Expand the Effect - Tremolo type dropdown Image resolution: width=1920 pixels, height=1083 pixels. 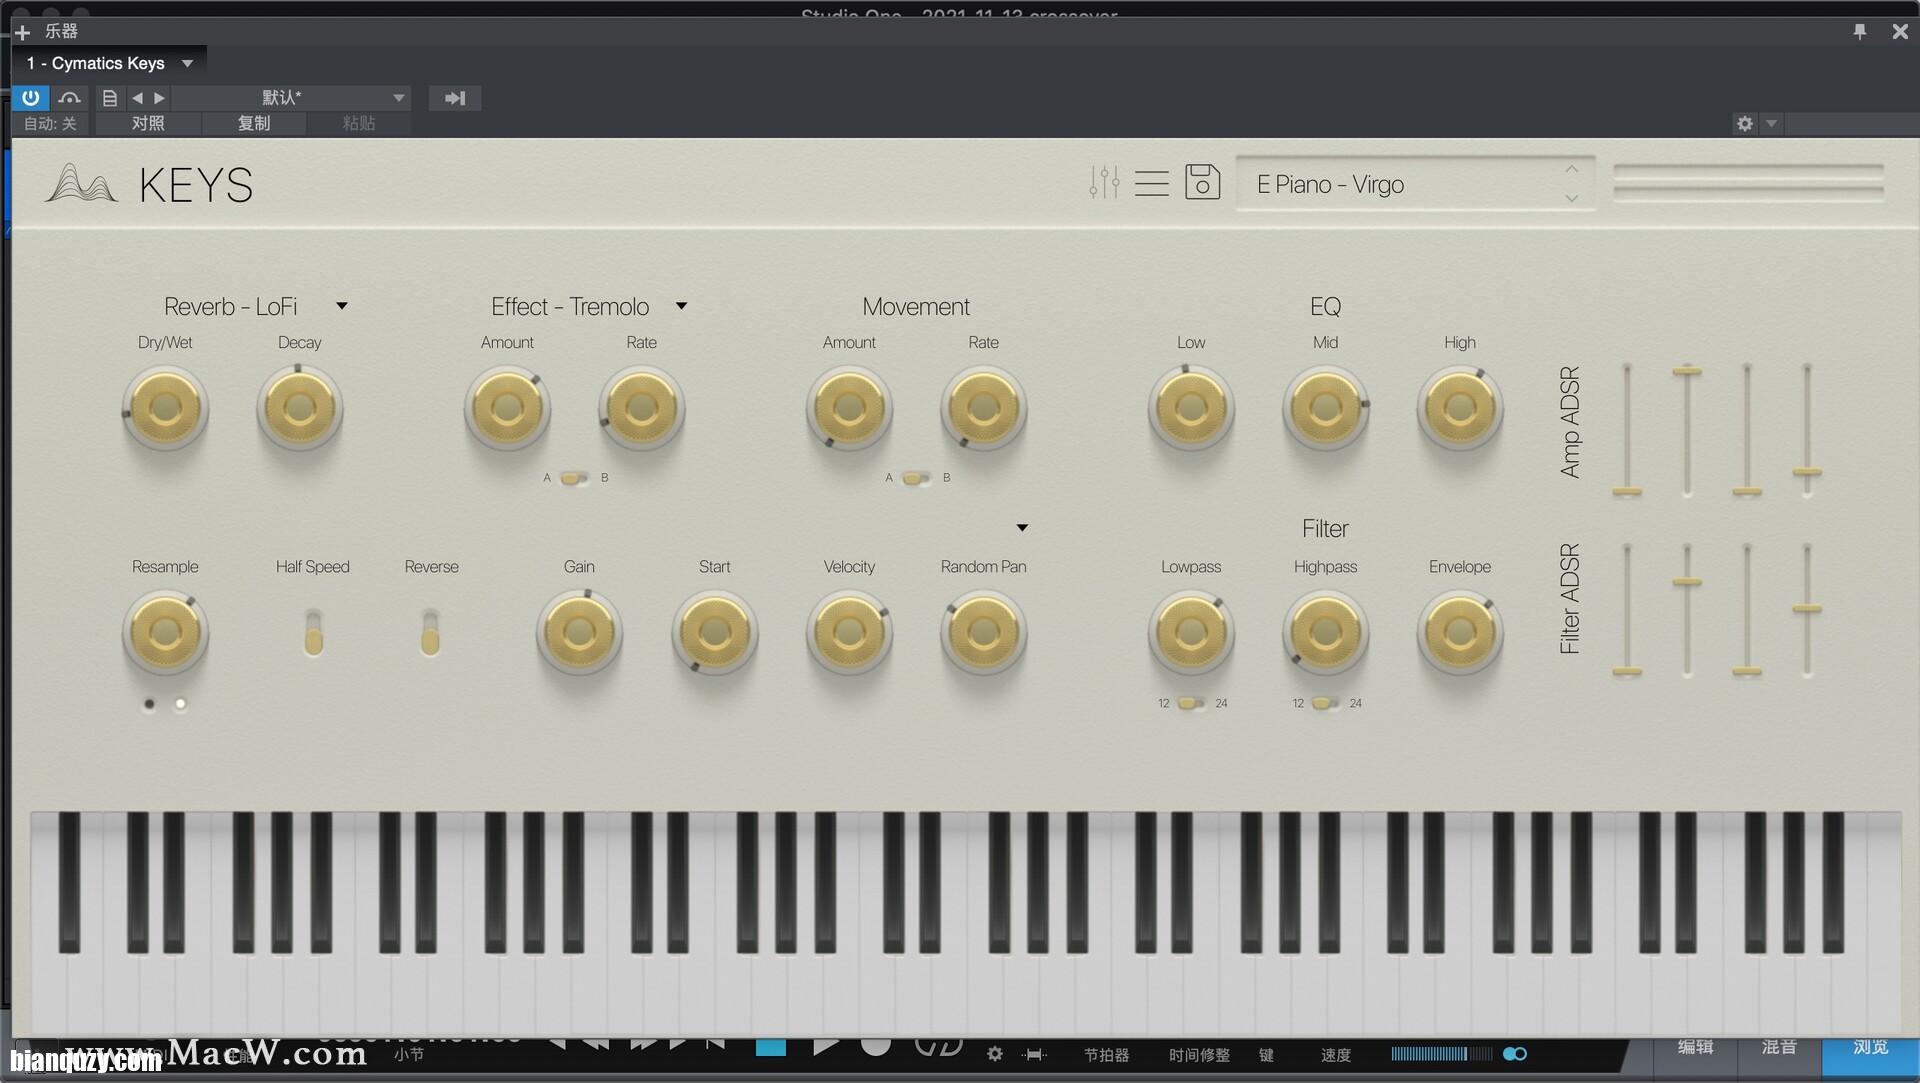pyautogui.click(x=681, y=306)
